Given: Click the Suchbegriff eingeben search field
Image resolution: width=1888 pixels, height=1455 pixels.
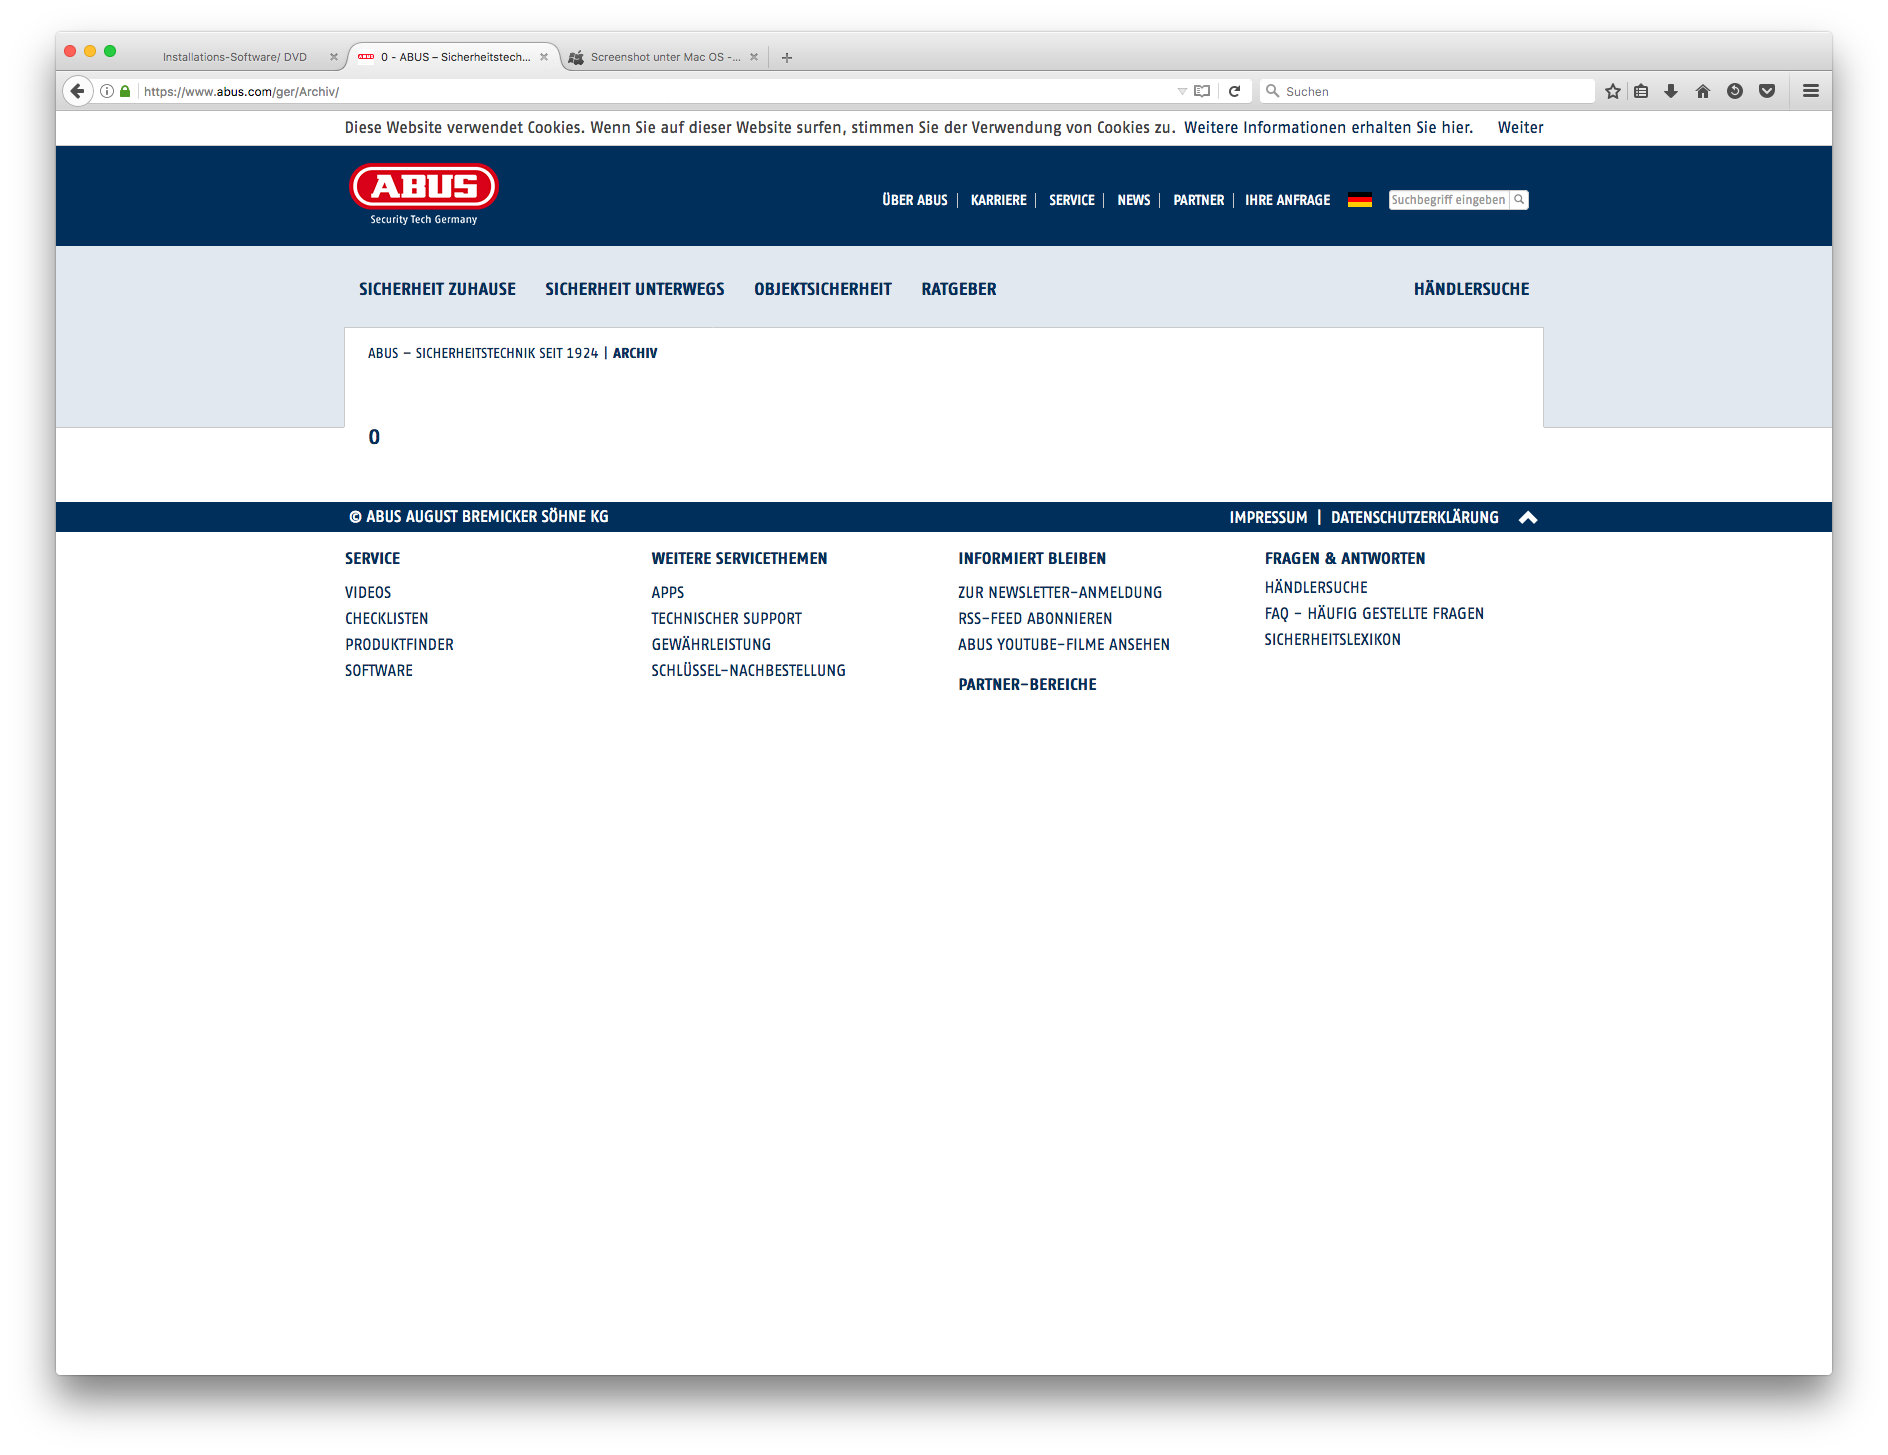Looking at the screenshot, I should 1448,200.
